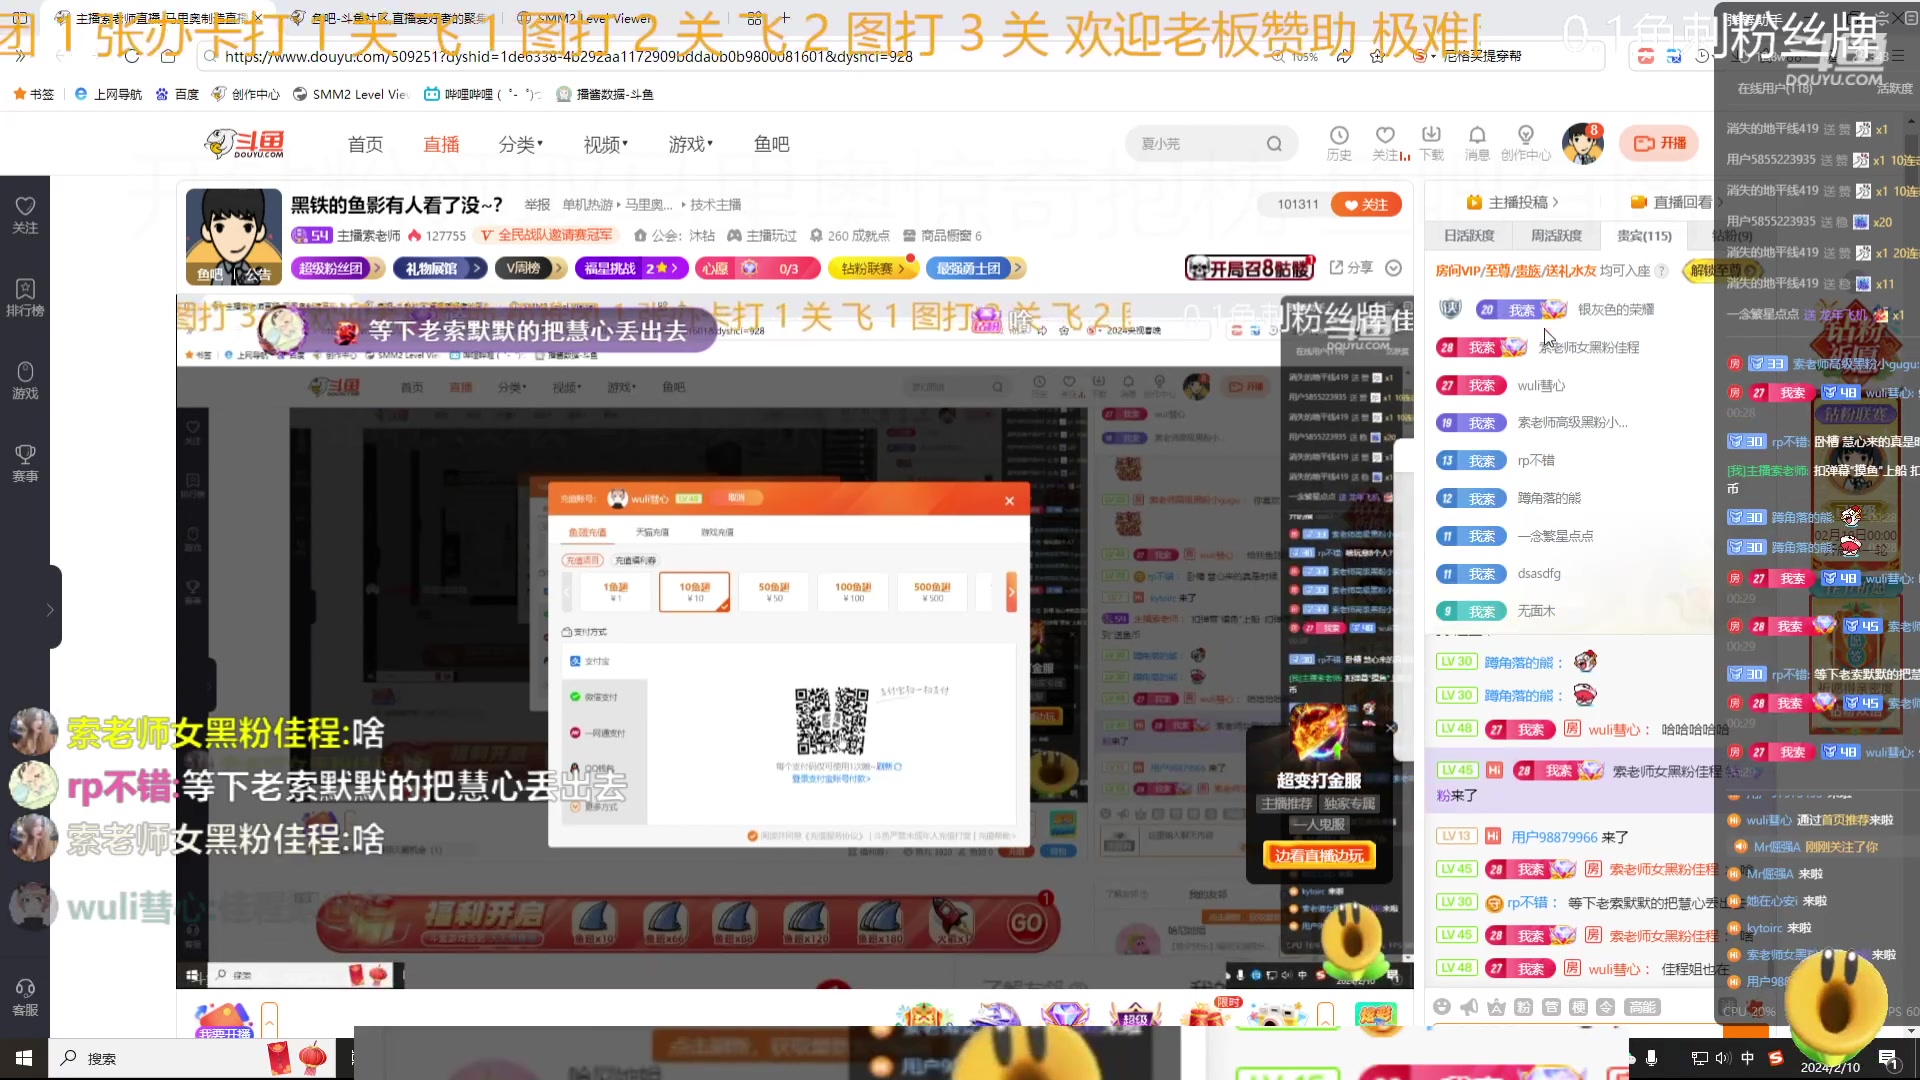
Task: Click the orange 开播 button
Action: (1660, 143)
